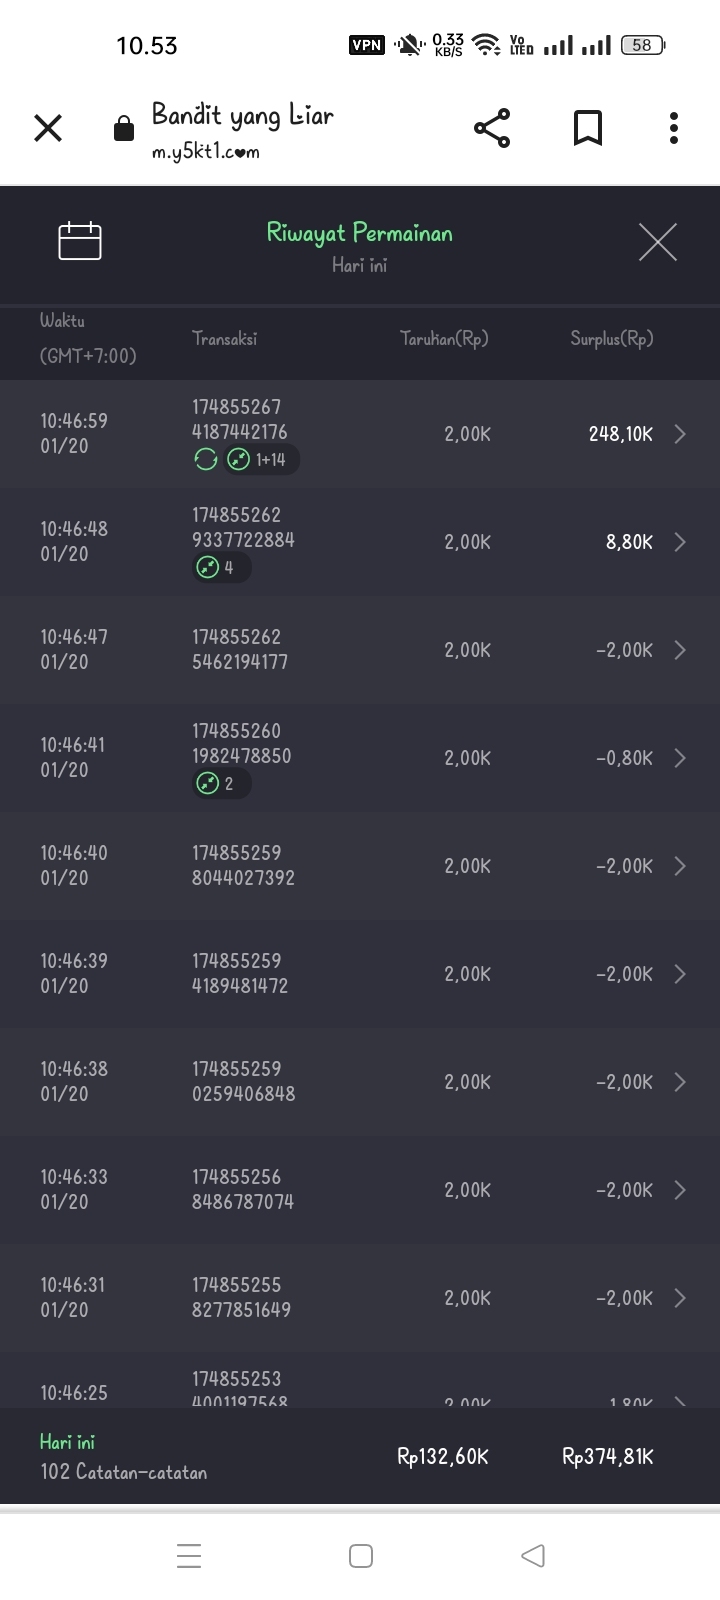The image size is (720, 1600).
Task: Select transaction 1748552598044027392 row
Action: [x=360, y=866]
